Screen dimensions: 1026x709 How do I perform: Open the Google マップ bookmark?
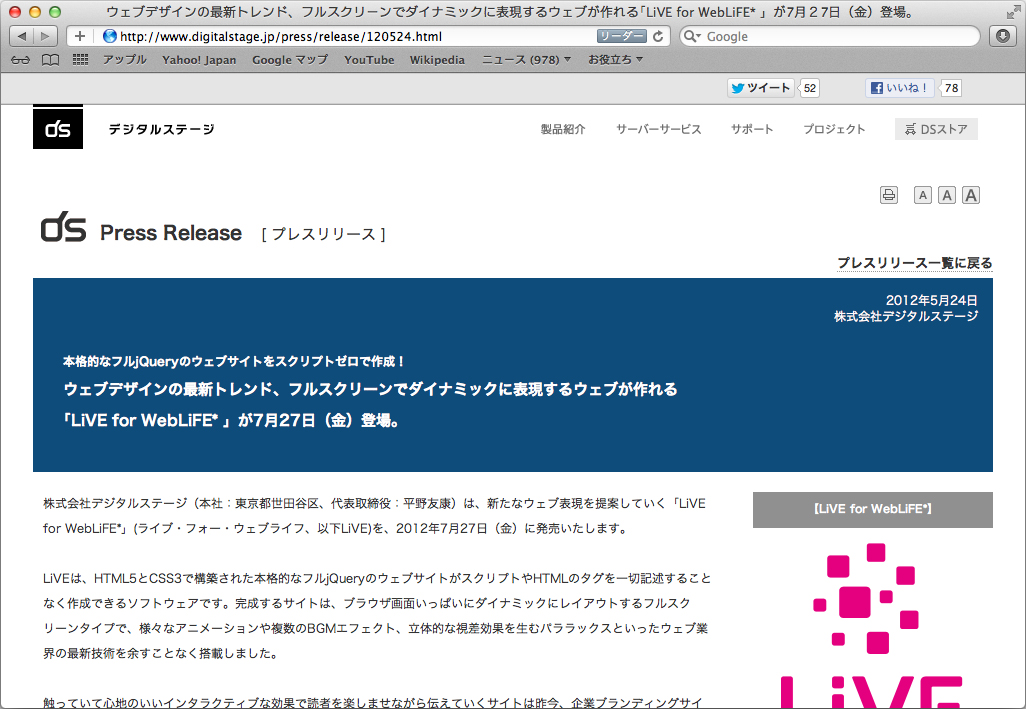pyautogui.click(x=290, y=60)
